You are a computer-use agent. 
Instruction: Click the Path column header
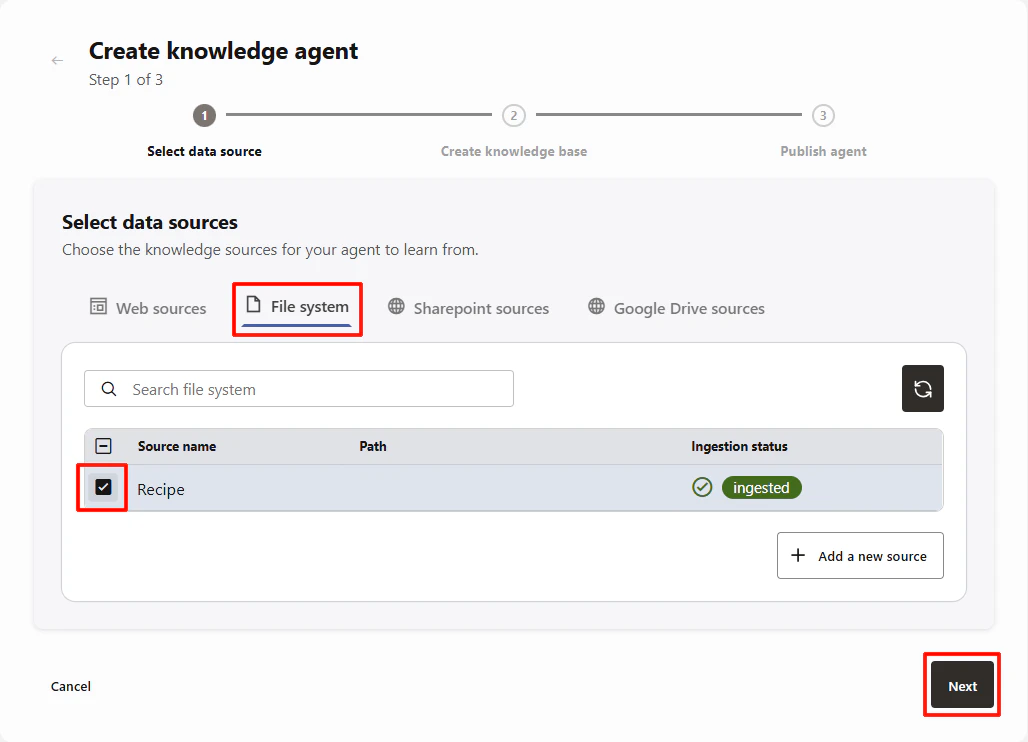[373, 446]
